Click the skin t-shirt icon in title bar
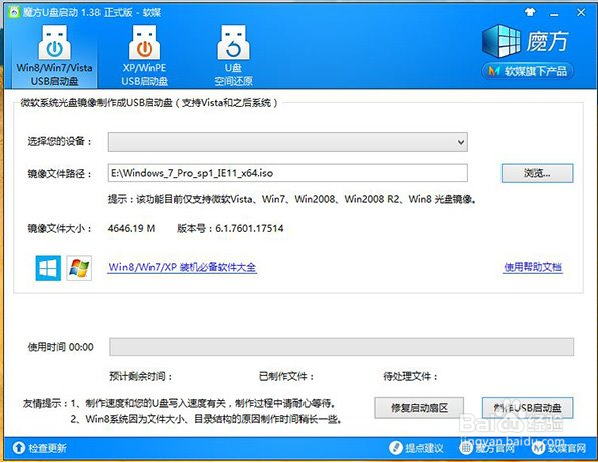 (530, 12)
